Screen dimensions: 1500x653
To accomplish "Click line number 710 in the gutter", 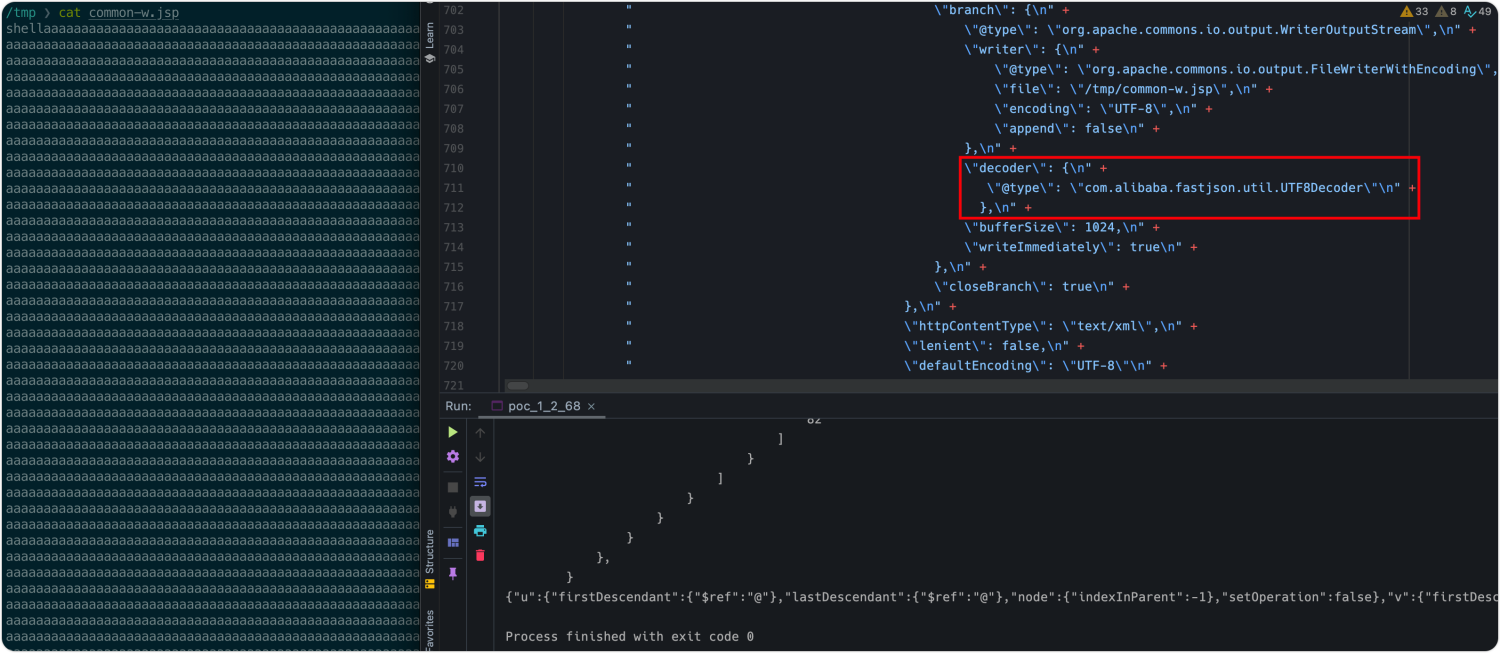I will pyautogui.click(x=453, y=168).
